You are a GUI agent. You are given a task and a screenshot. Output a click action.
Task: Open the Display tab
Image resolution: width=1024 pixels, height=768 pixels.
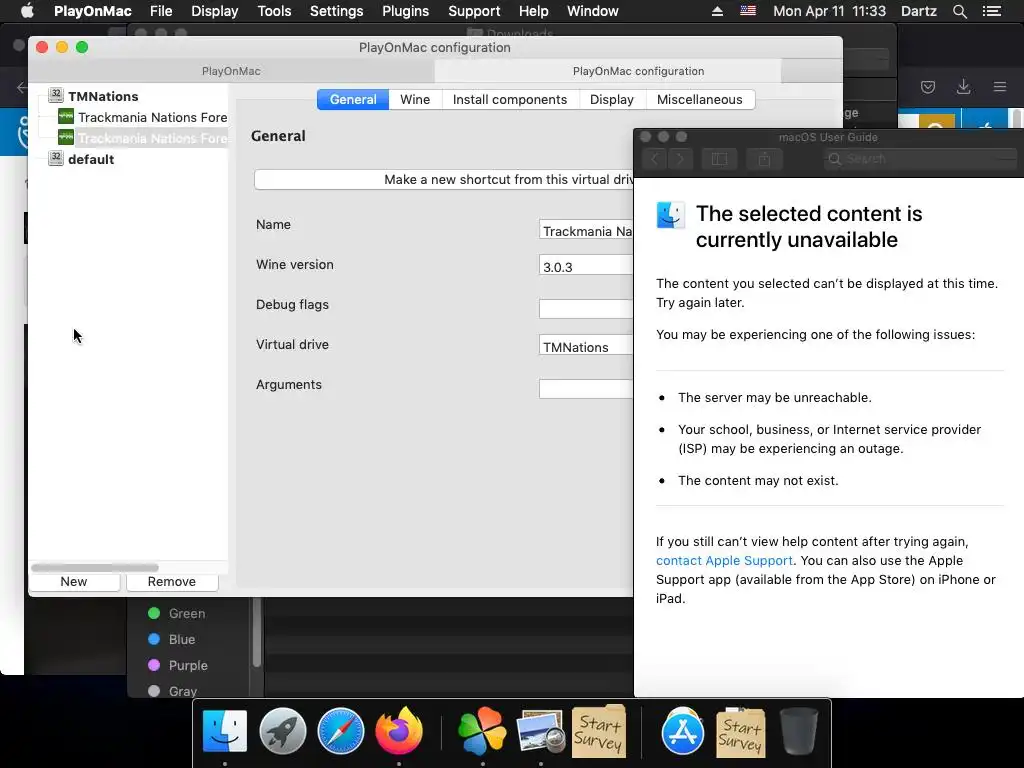611,99
